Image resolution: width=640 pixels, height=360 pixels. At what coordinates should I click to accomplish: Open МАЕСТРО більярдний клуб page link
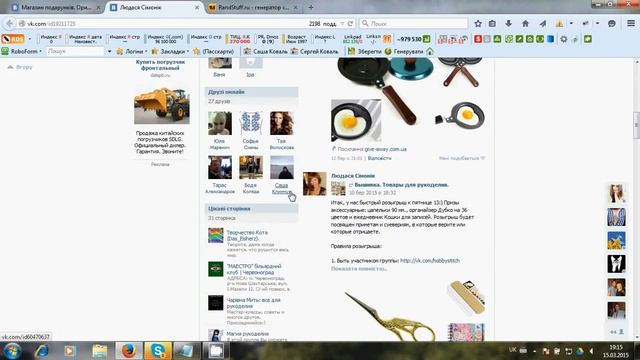click(254, 269)
